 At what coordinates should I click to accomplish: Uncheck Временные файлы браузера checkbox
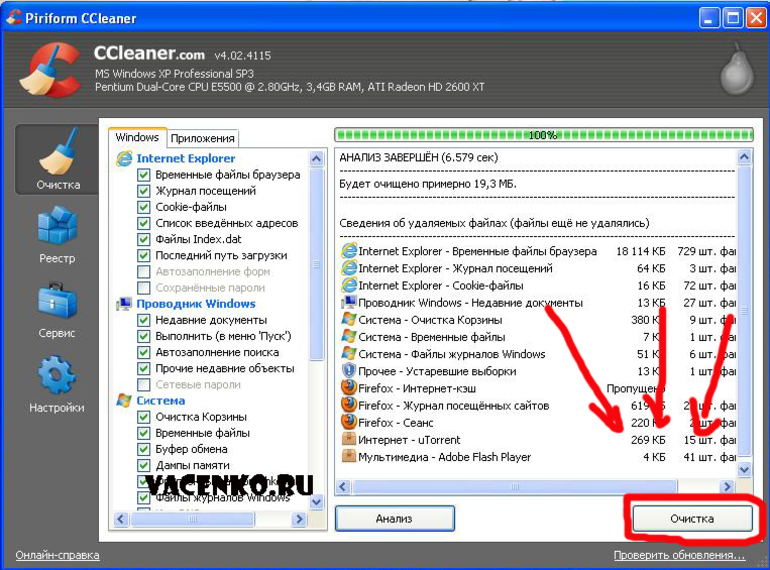click(x=143, y=175)
